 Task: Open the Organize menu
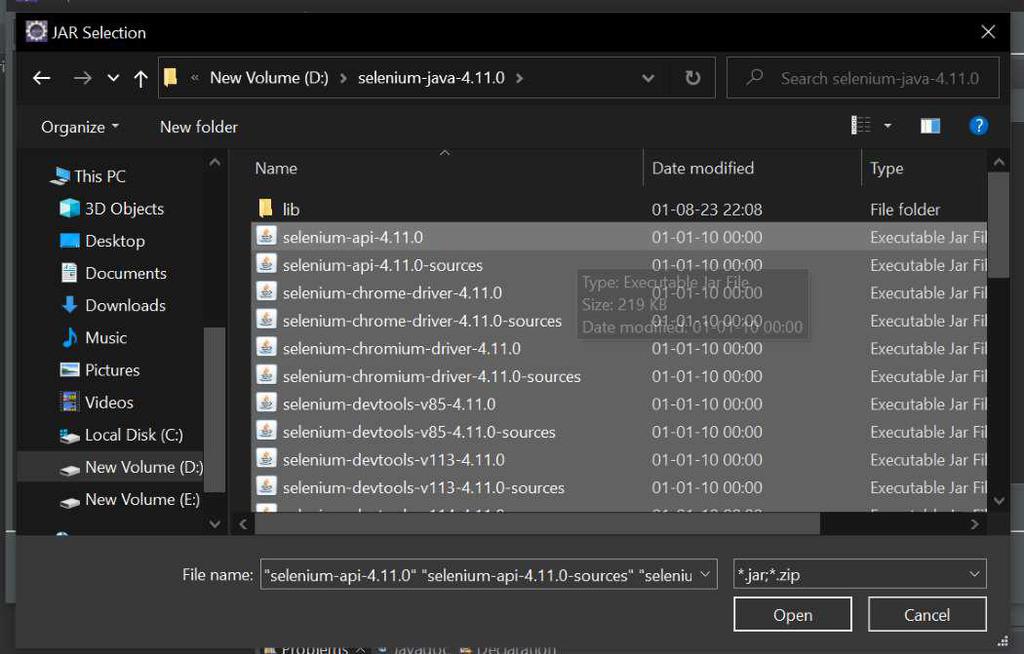pos(80,127)
